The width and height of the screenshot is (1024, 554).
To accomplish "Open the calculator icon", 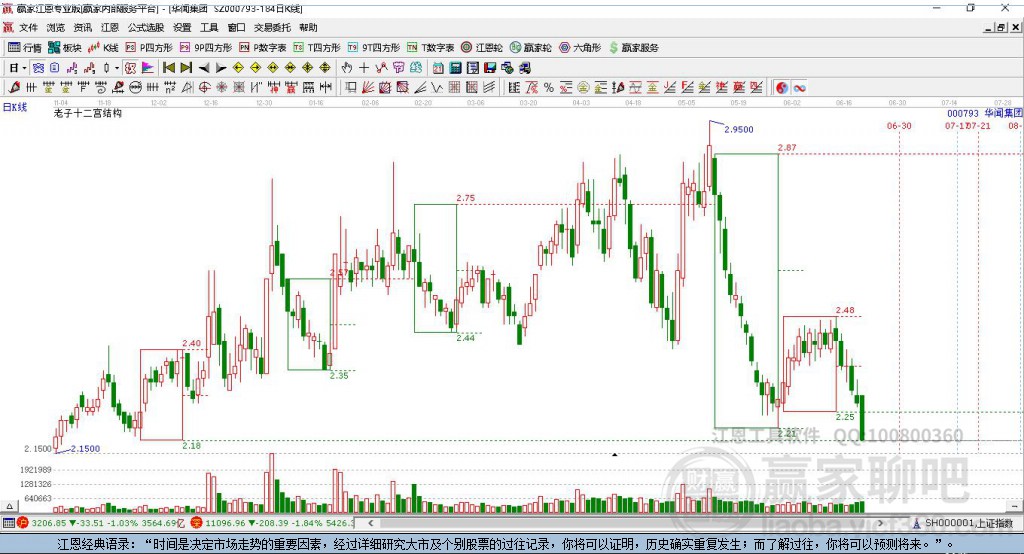I will 455,68.
